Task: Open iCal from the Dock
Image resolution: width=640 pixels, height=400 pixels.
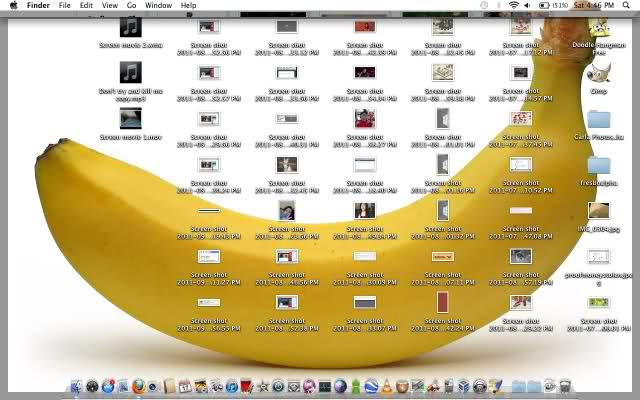Action: click(x=185, y=386)
